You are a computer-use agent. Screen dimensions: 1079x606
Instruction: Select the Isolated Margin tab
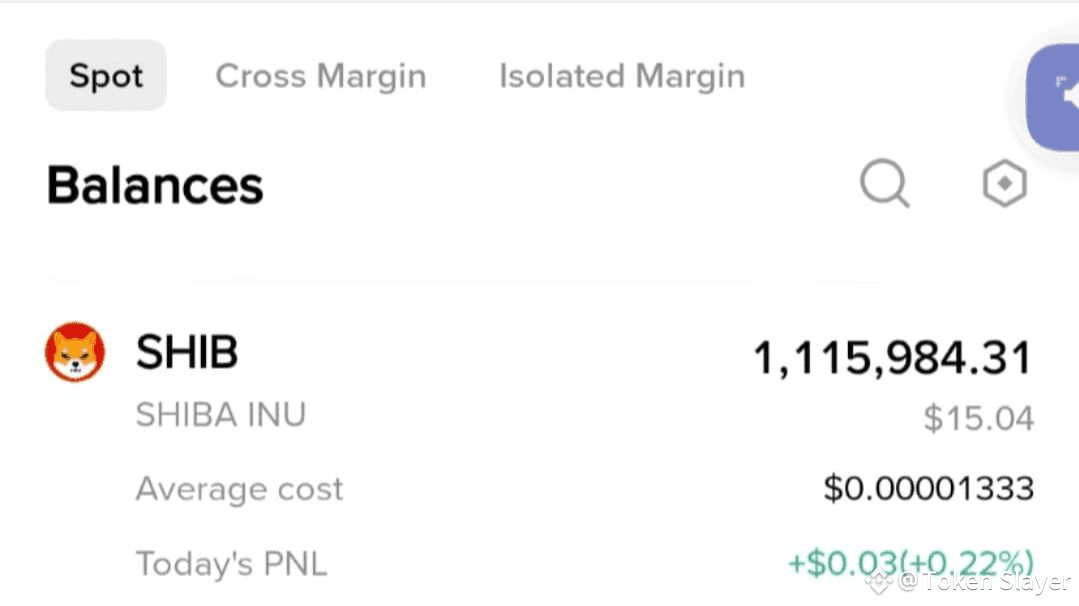622,76
